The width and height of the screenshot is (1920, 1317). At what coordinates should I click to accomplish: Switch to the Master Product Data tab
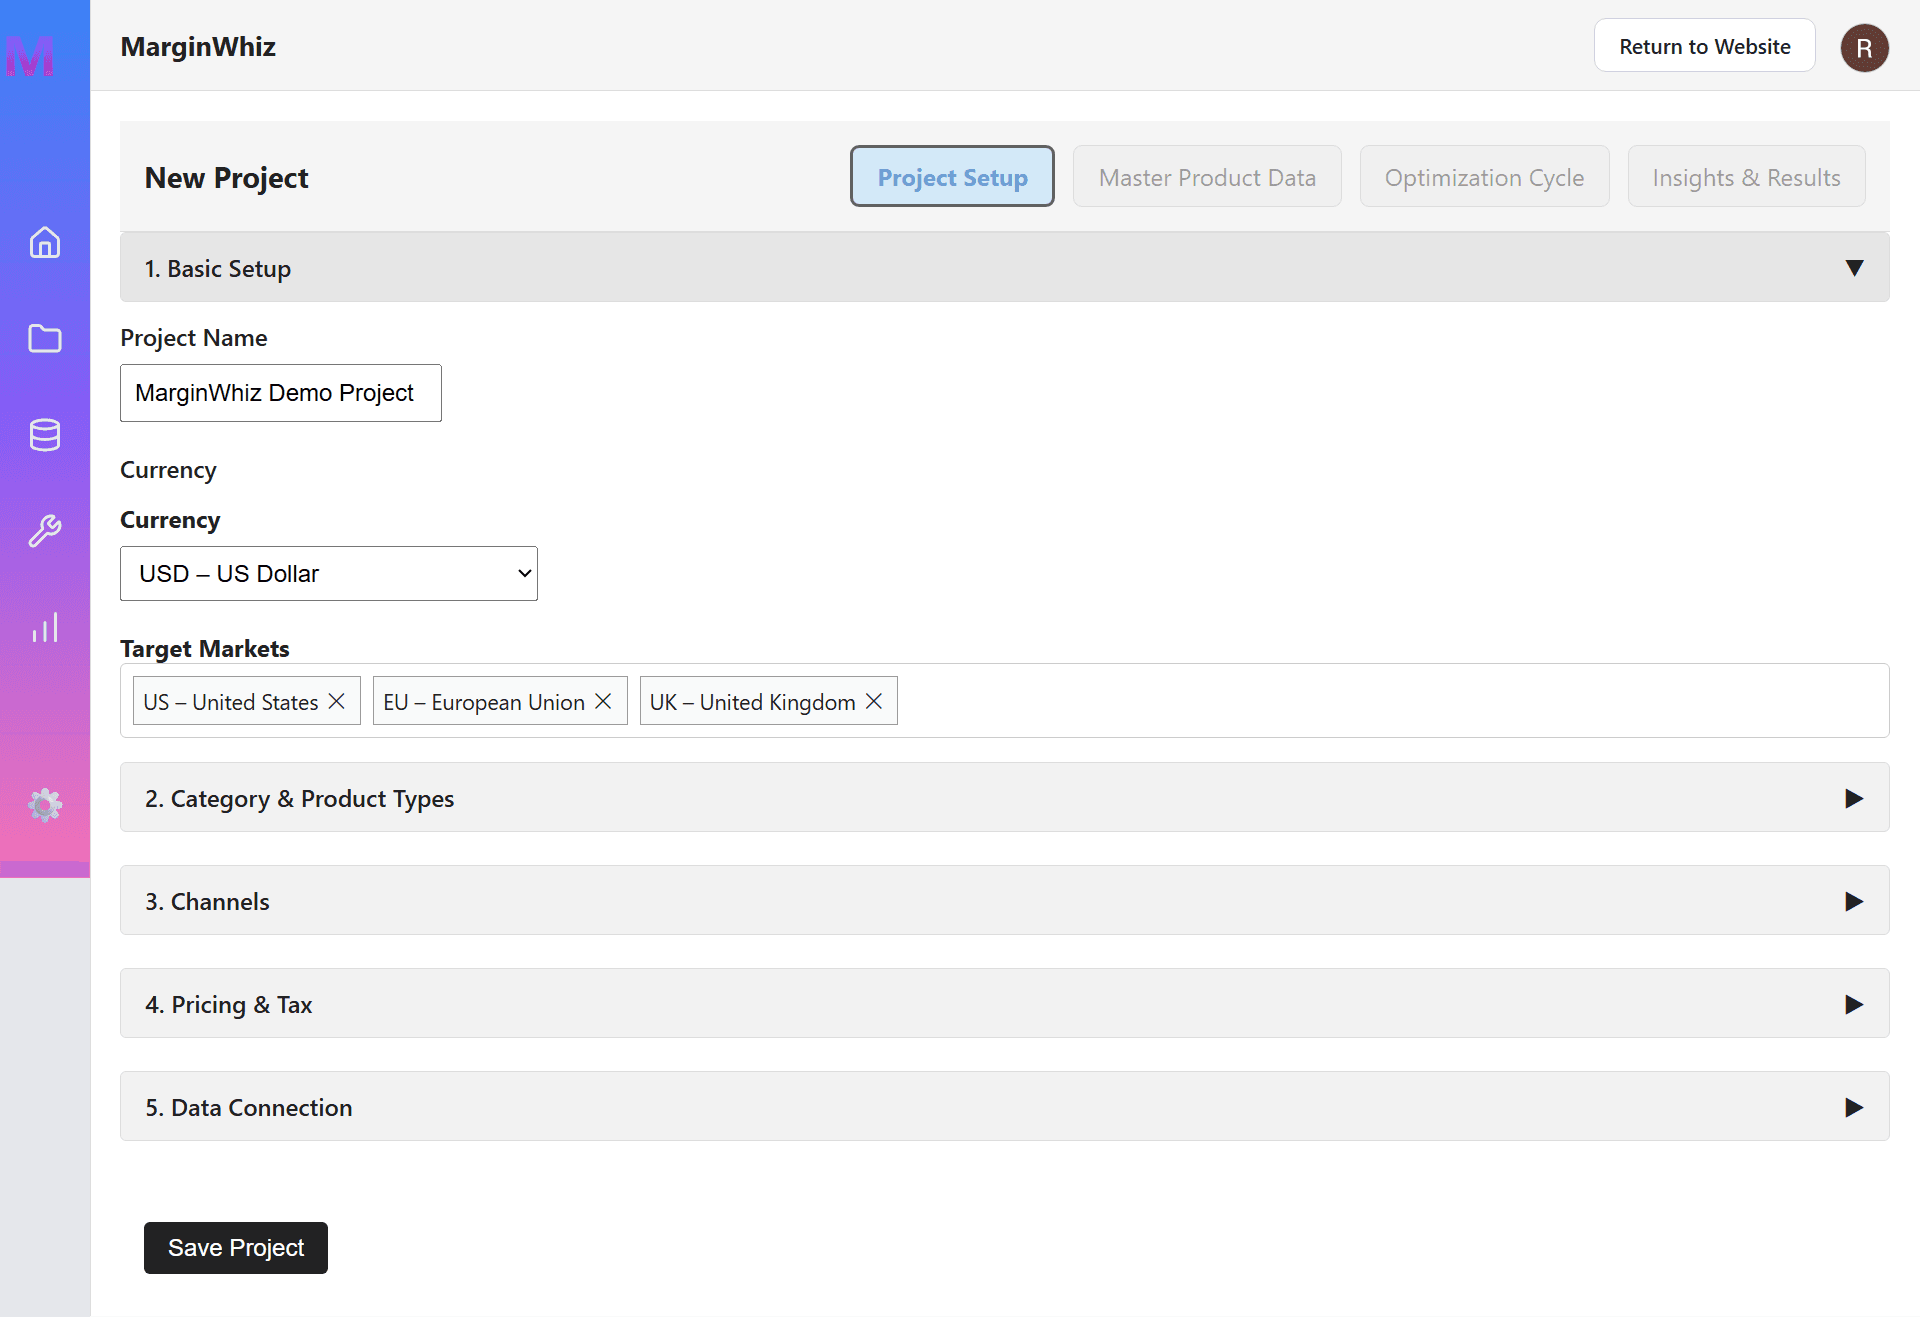(1207, 177)
